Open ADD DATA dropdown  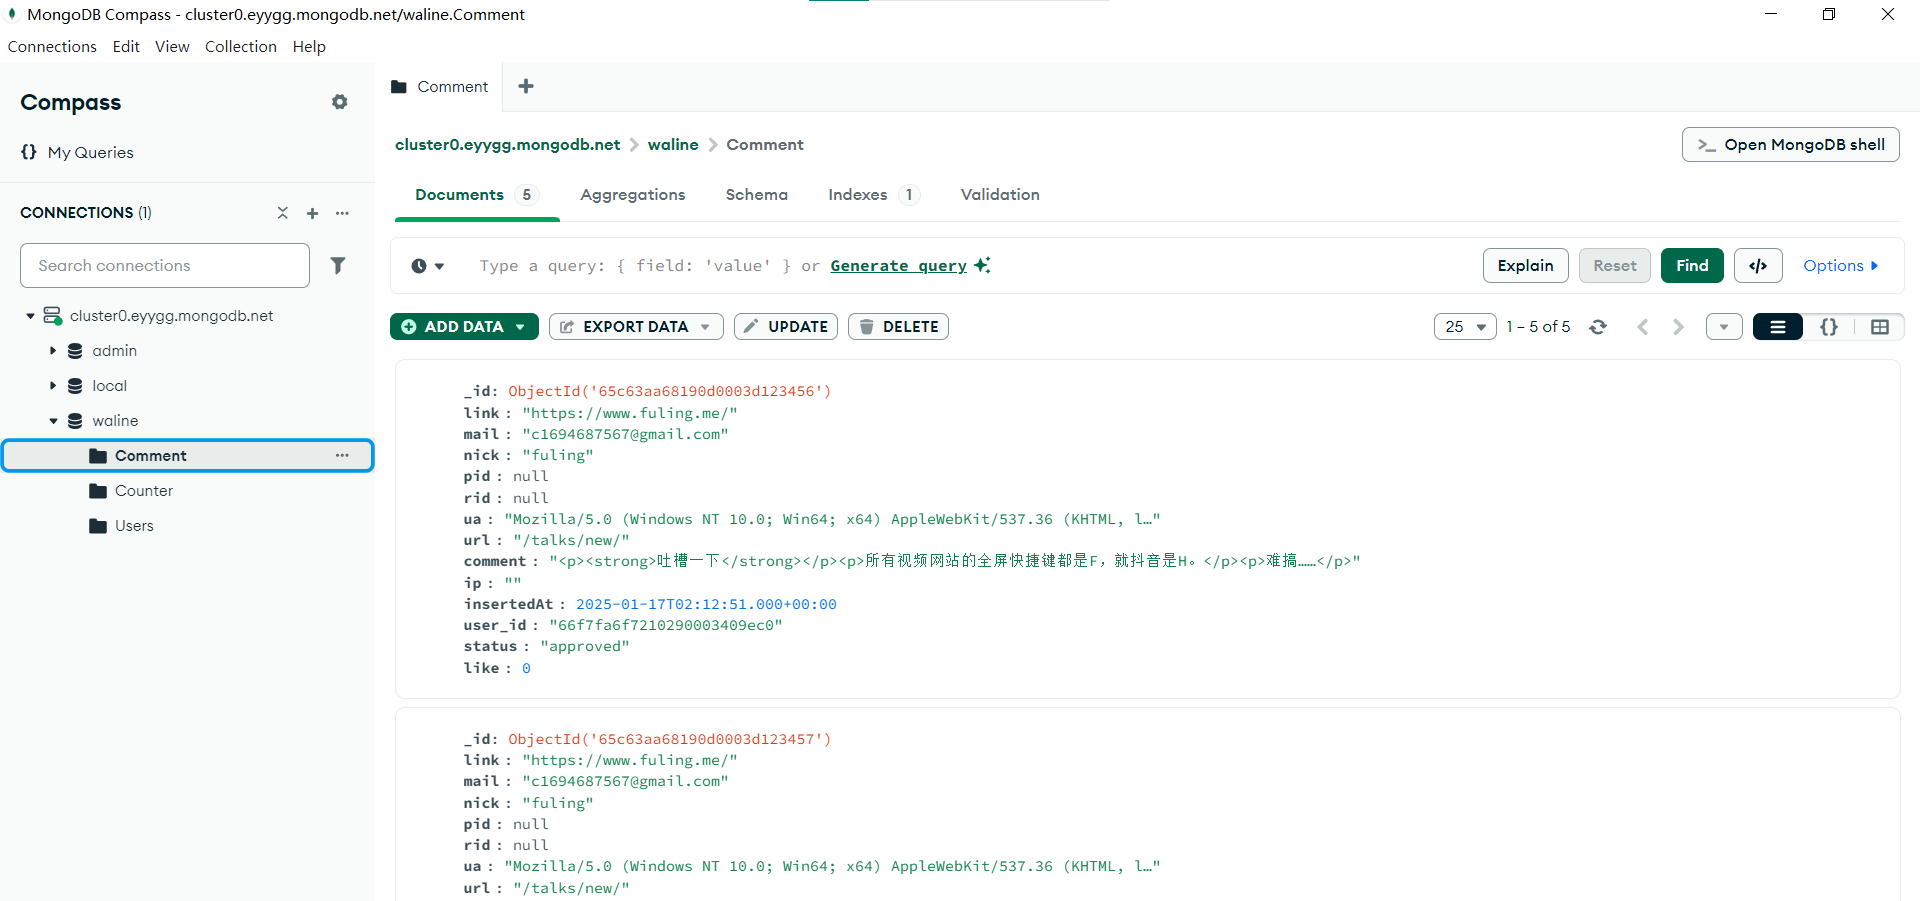tap(464, 327)
